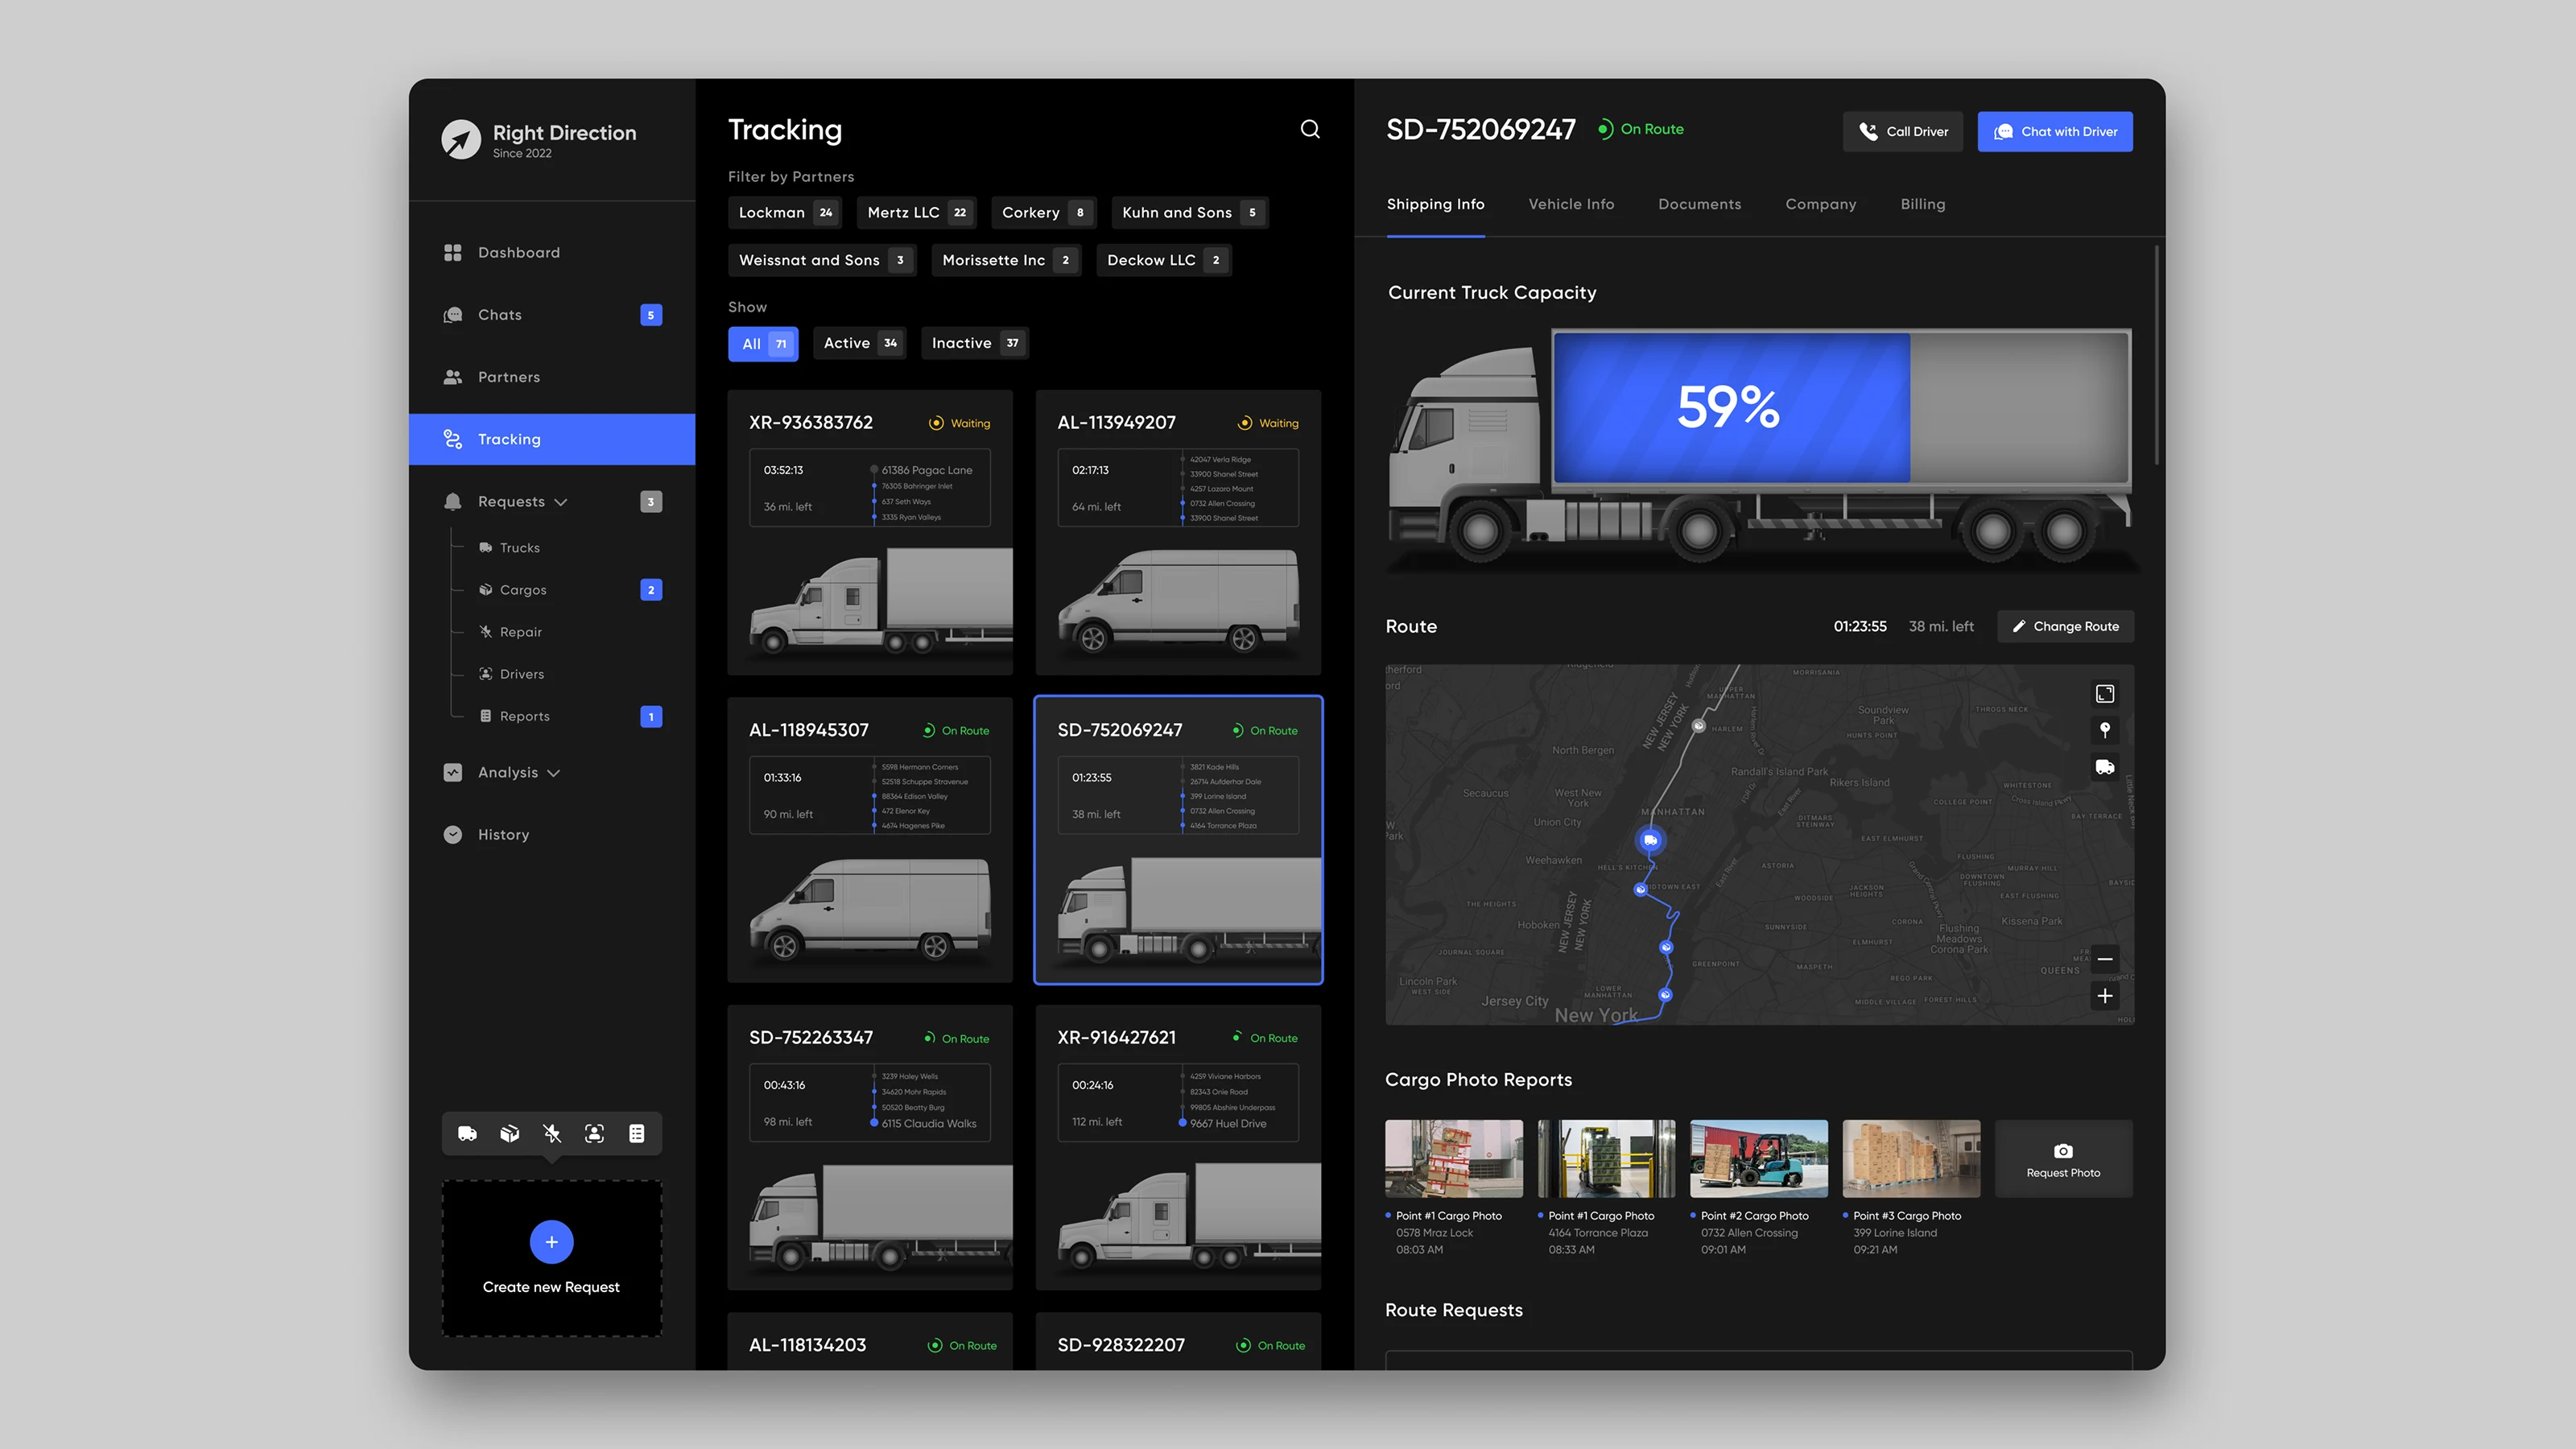The image size is (2576, 1449).
Task: Expand map to fullscreen icon
Action: [x=2105, y=694]
